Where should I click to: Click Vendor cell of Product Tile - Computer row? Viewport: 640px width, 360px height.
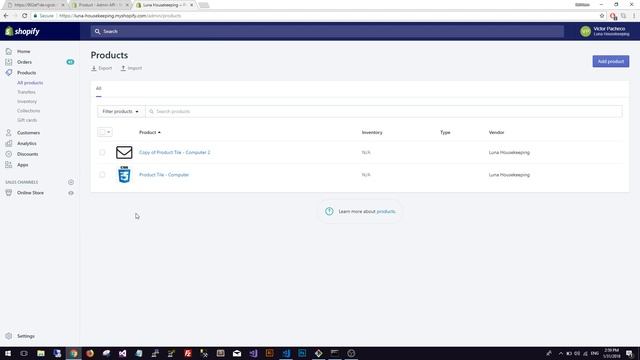pos(509,175)
